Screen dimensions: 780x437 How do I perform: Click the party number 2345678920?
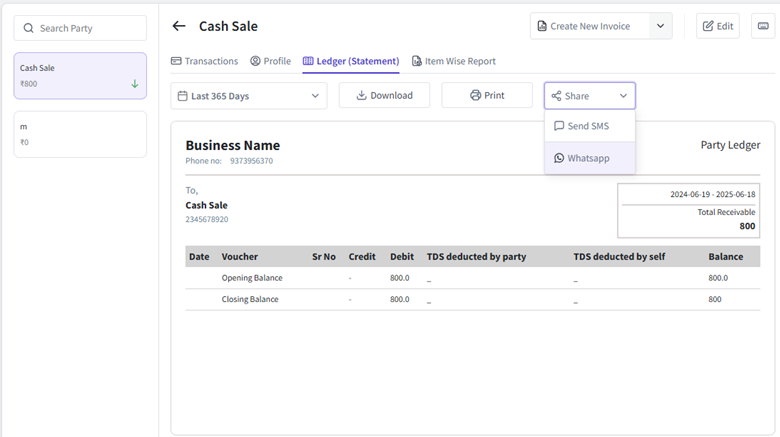point(207,219)
